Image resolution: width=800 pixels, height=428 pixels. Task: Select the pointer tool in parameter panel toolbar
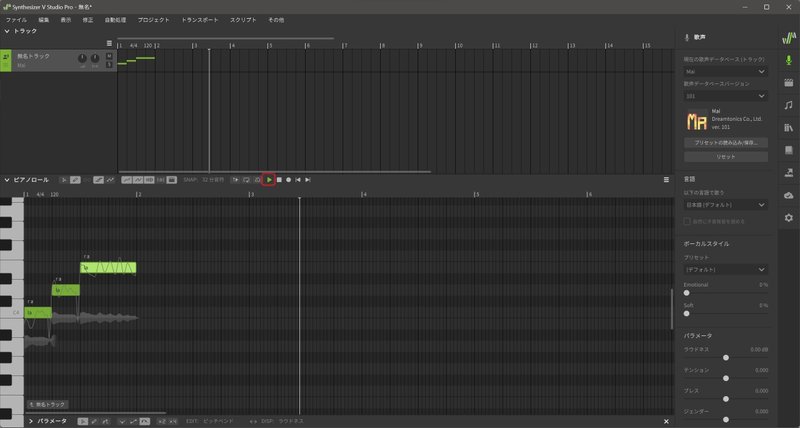pos(83,421)
